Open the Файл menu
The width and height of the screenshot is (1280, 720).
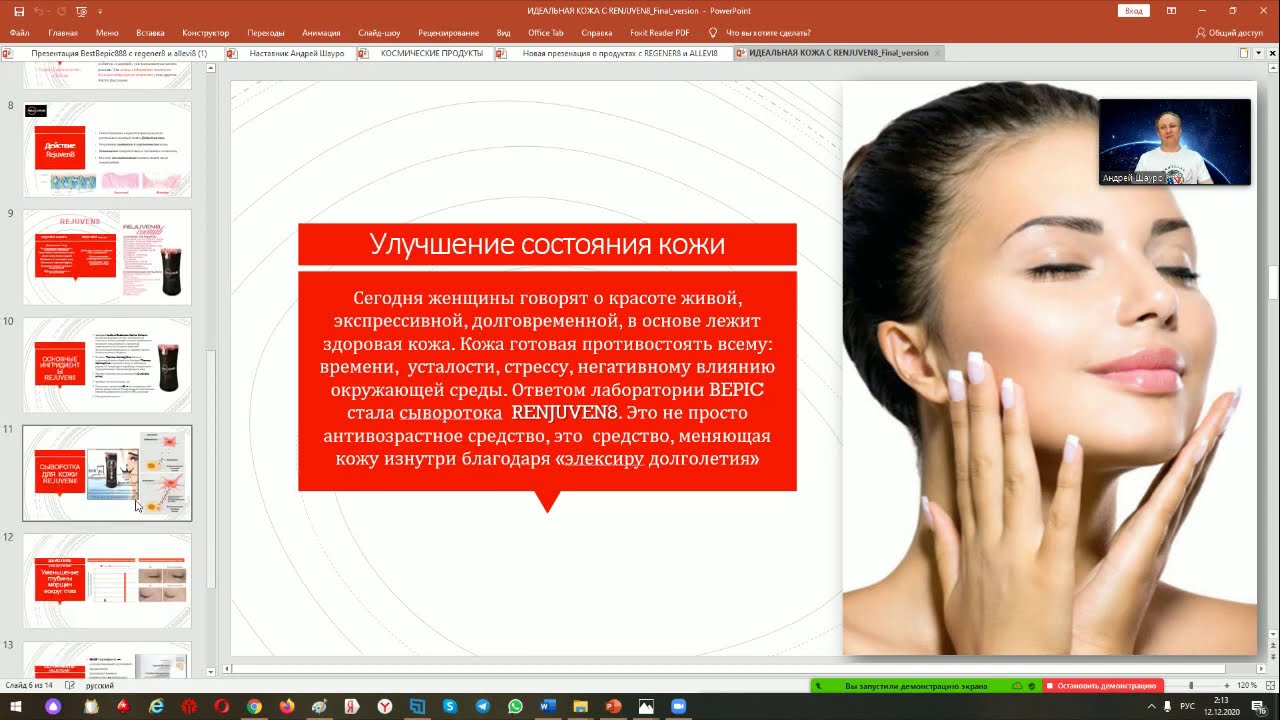click(19, 33)
